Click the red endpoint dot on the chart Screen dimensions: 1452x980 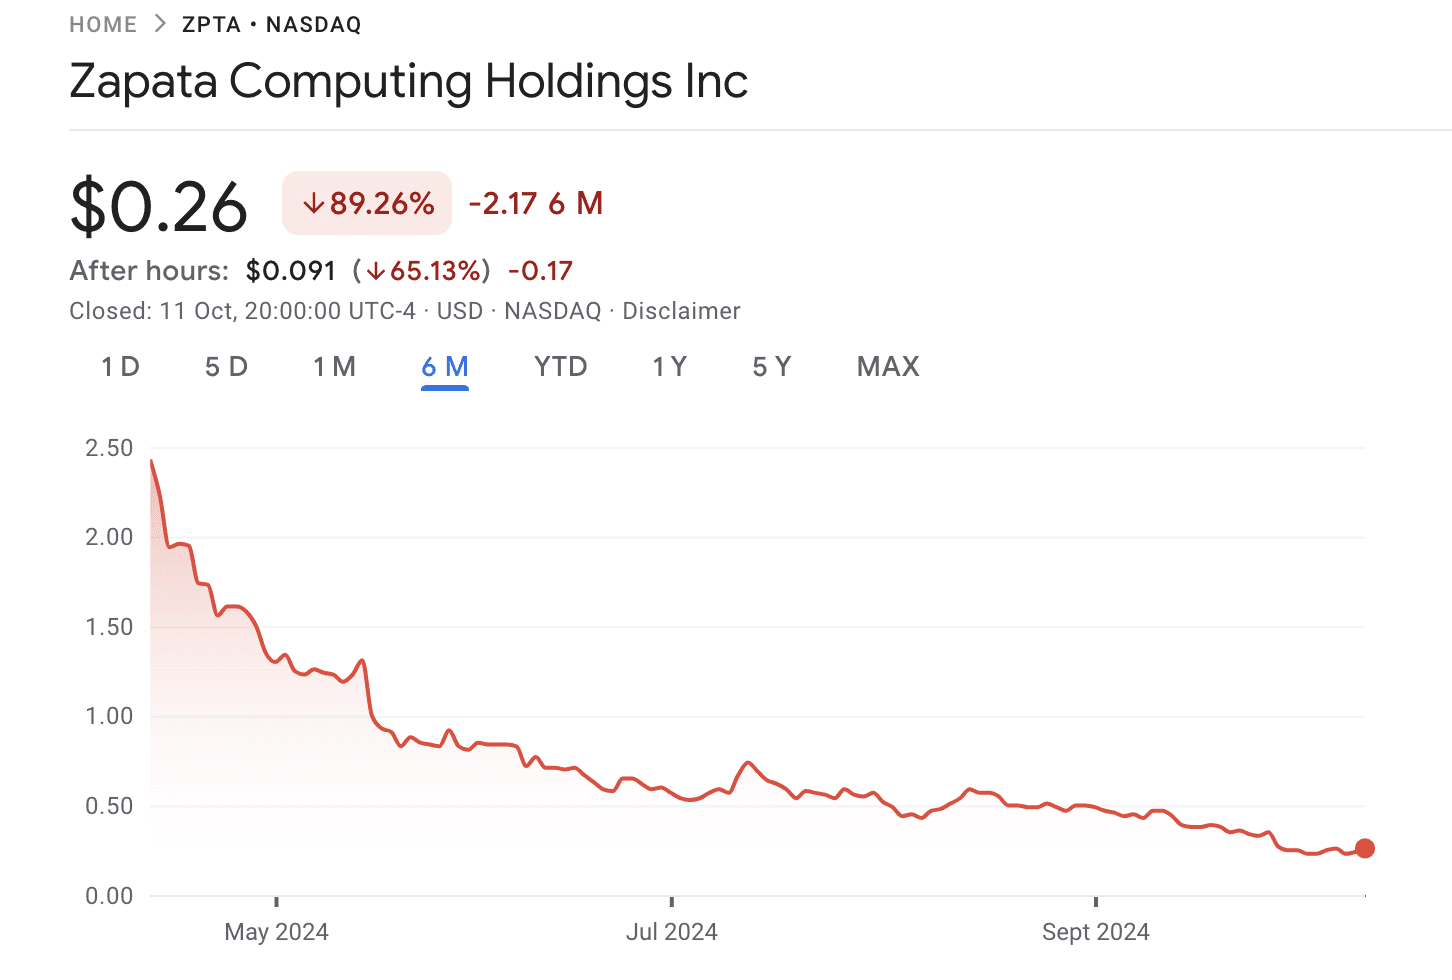point(1364,848)
